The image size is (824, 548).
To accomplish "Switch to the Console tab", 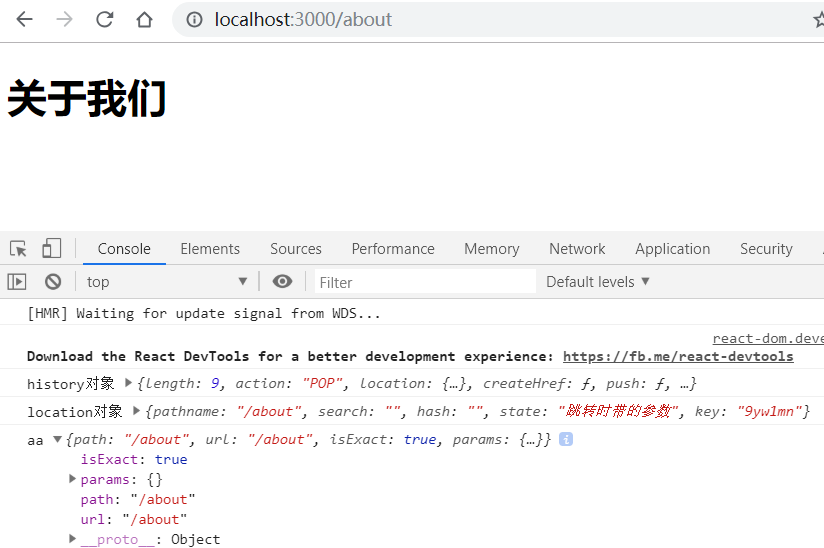I will [x=124, y=249].
